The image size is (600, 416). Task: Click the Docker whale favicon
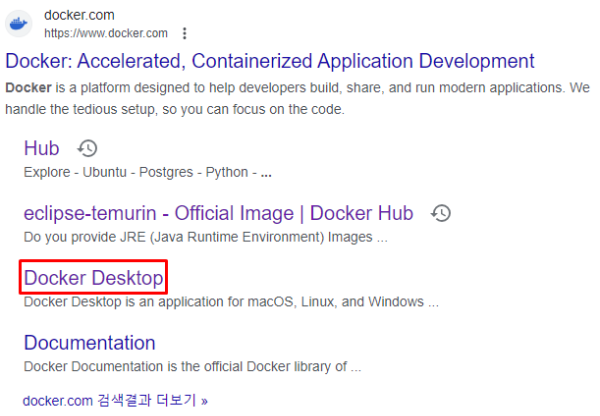(x=18, y=24)
